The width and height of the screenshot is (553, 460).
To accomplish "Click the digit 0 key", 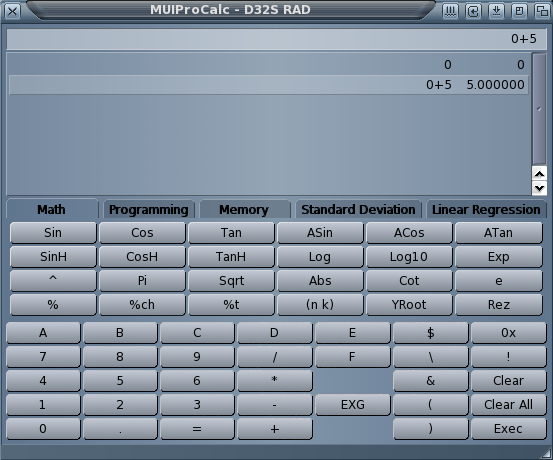I will point(43,429).
